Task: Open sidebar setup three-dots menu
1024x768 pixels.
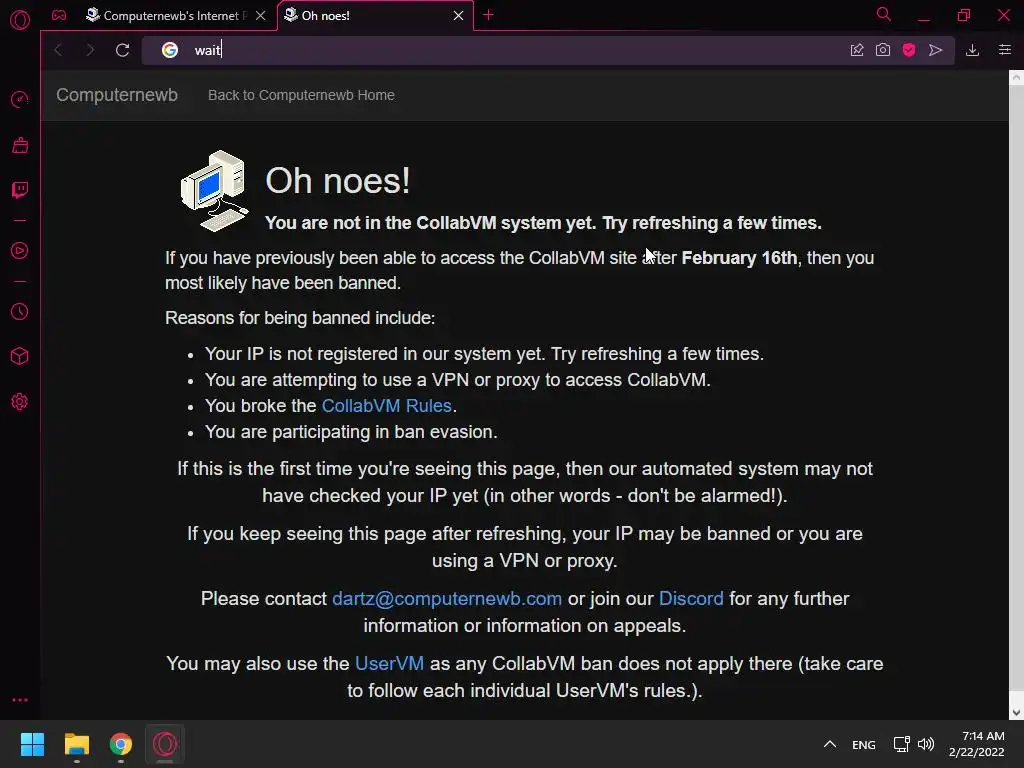Action: [20, 700]
